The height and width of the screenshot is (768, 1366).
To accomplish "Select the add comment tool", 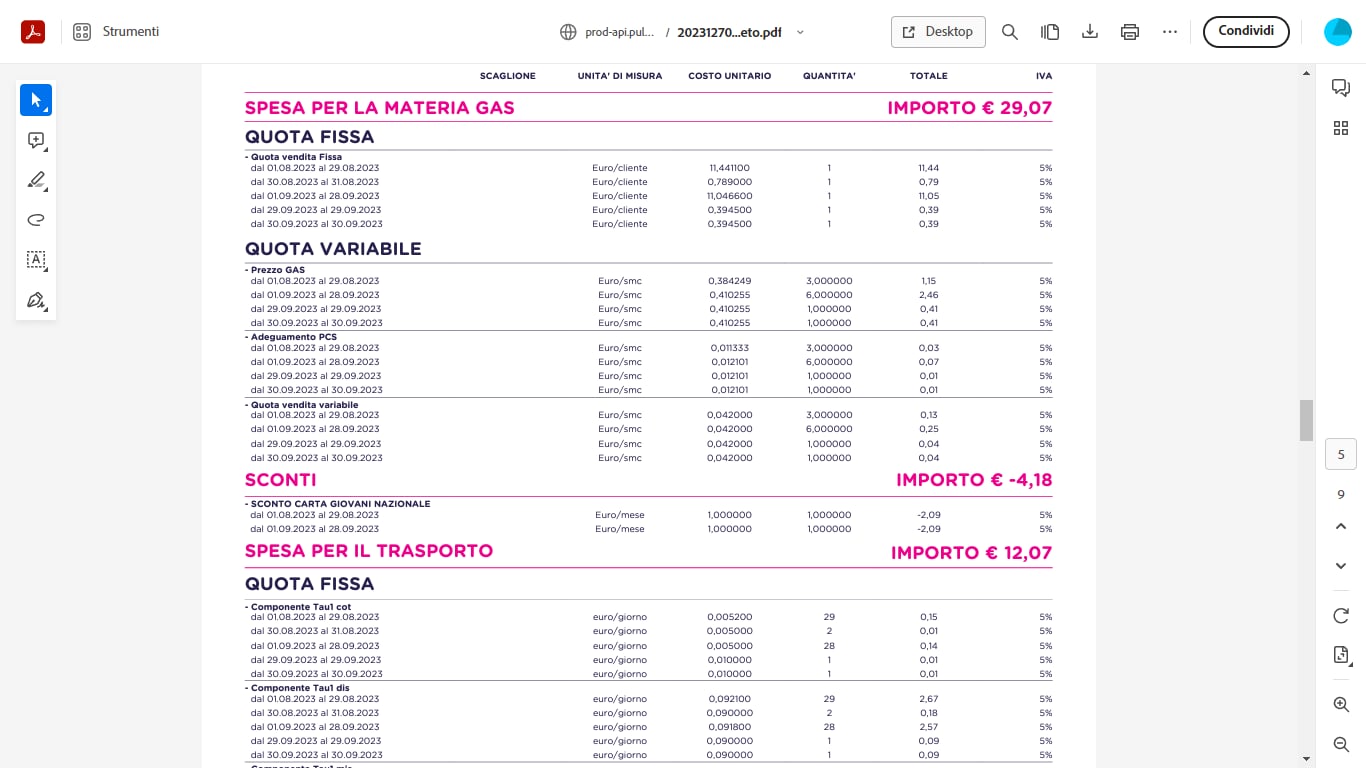I will [x=36, y=141].
